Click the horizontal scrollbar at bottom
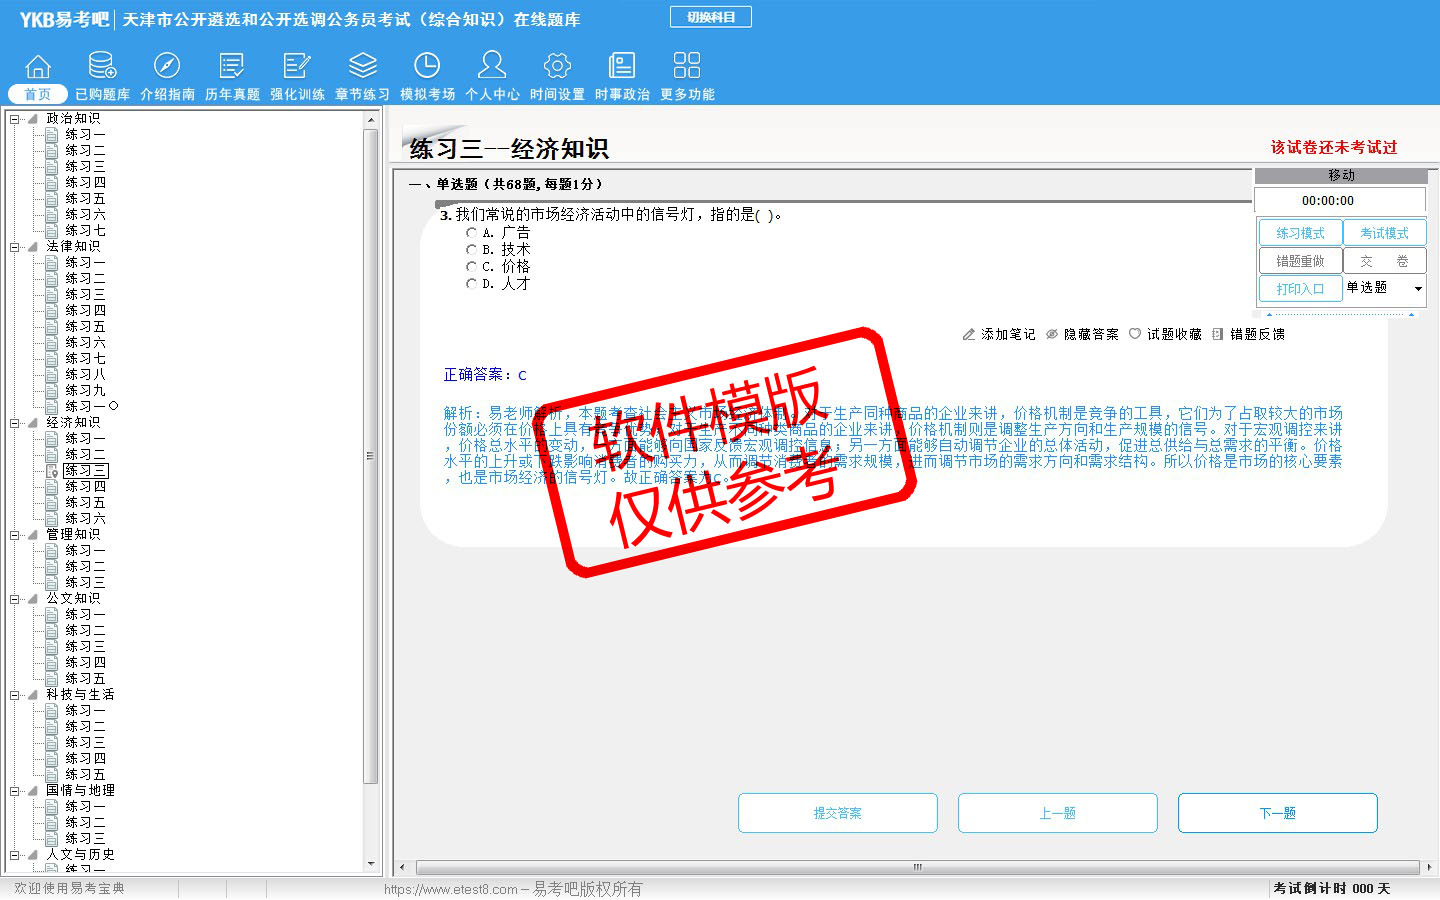Viewport: 1440px width, 900px height. (x=916, y=867)
